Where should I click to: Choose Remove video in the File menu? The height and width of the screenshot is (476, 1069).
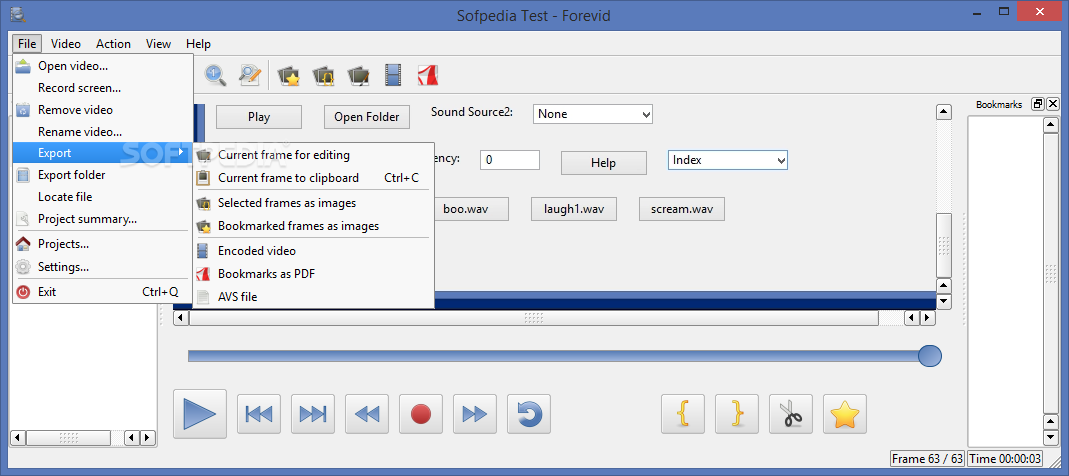pos(102,110)
